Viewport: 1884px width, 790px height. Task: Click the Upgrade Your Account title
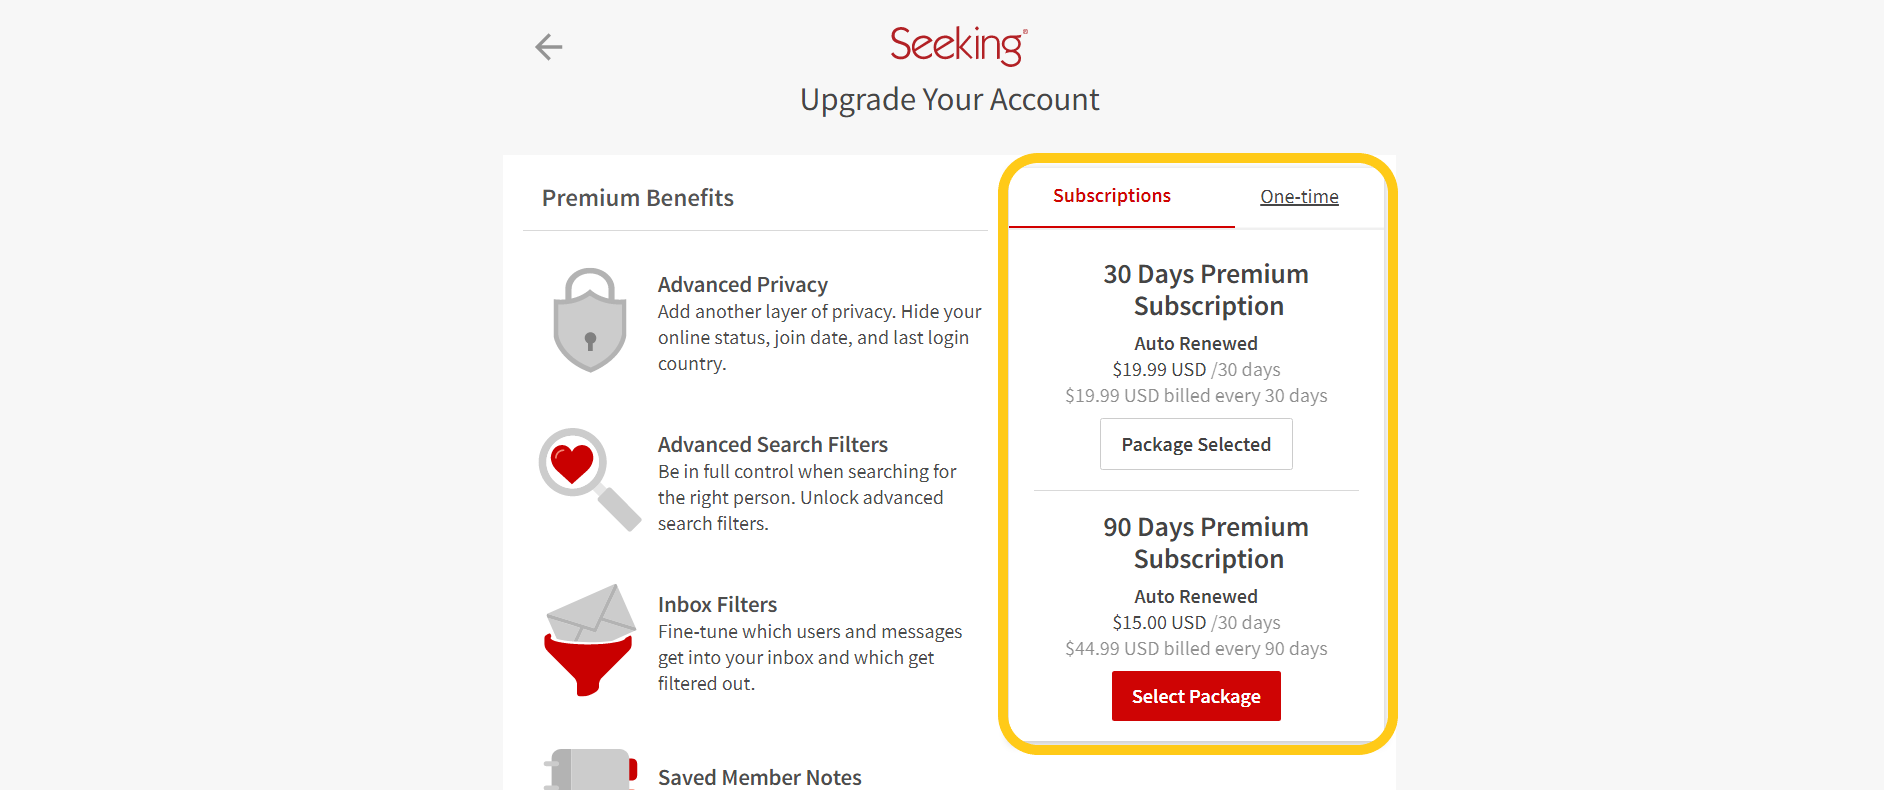click(949, 100)
